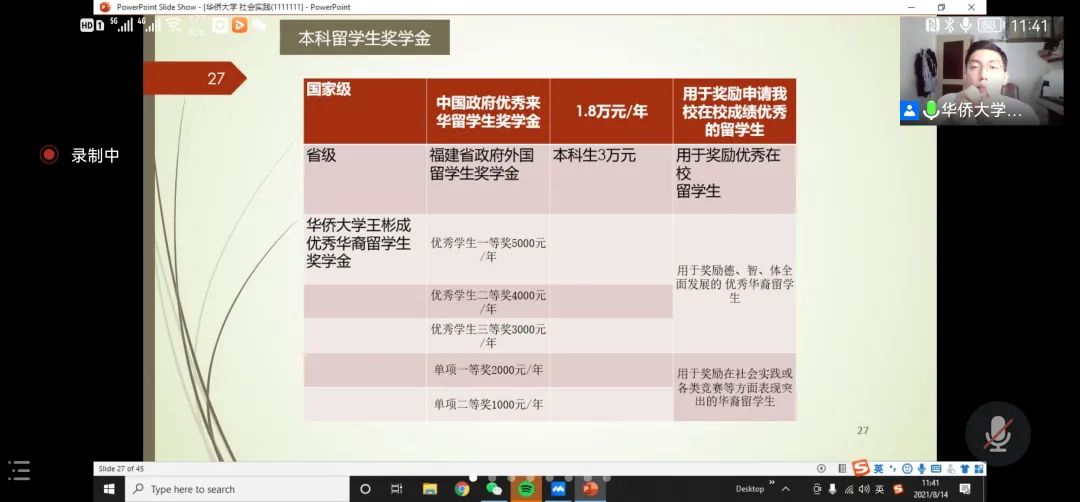Open the Windows Start menu

(109, 489)
